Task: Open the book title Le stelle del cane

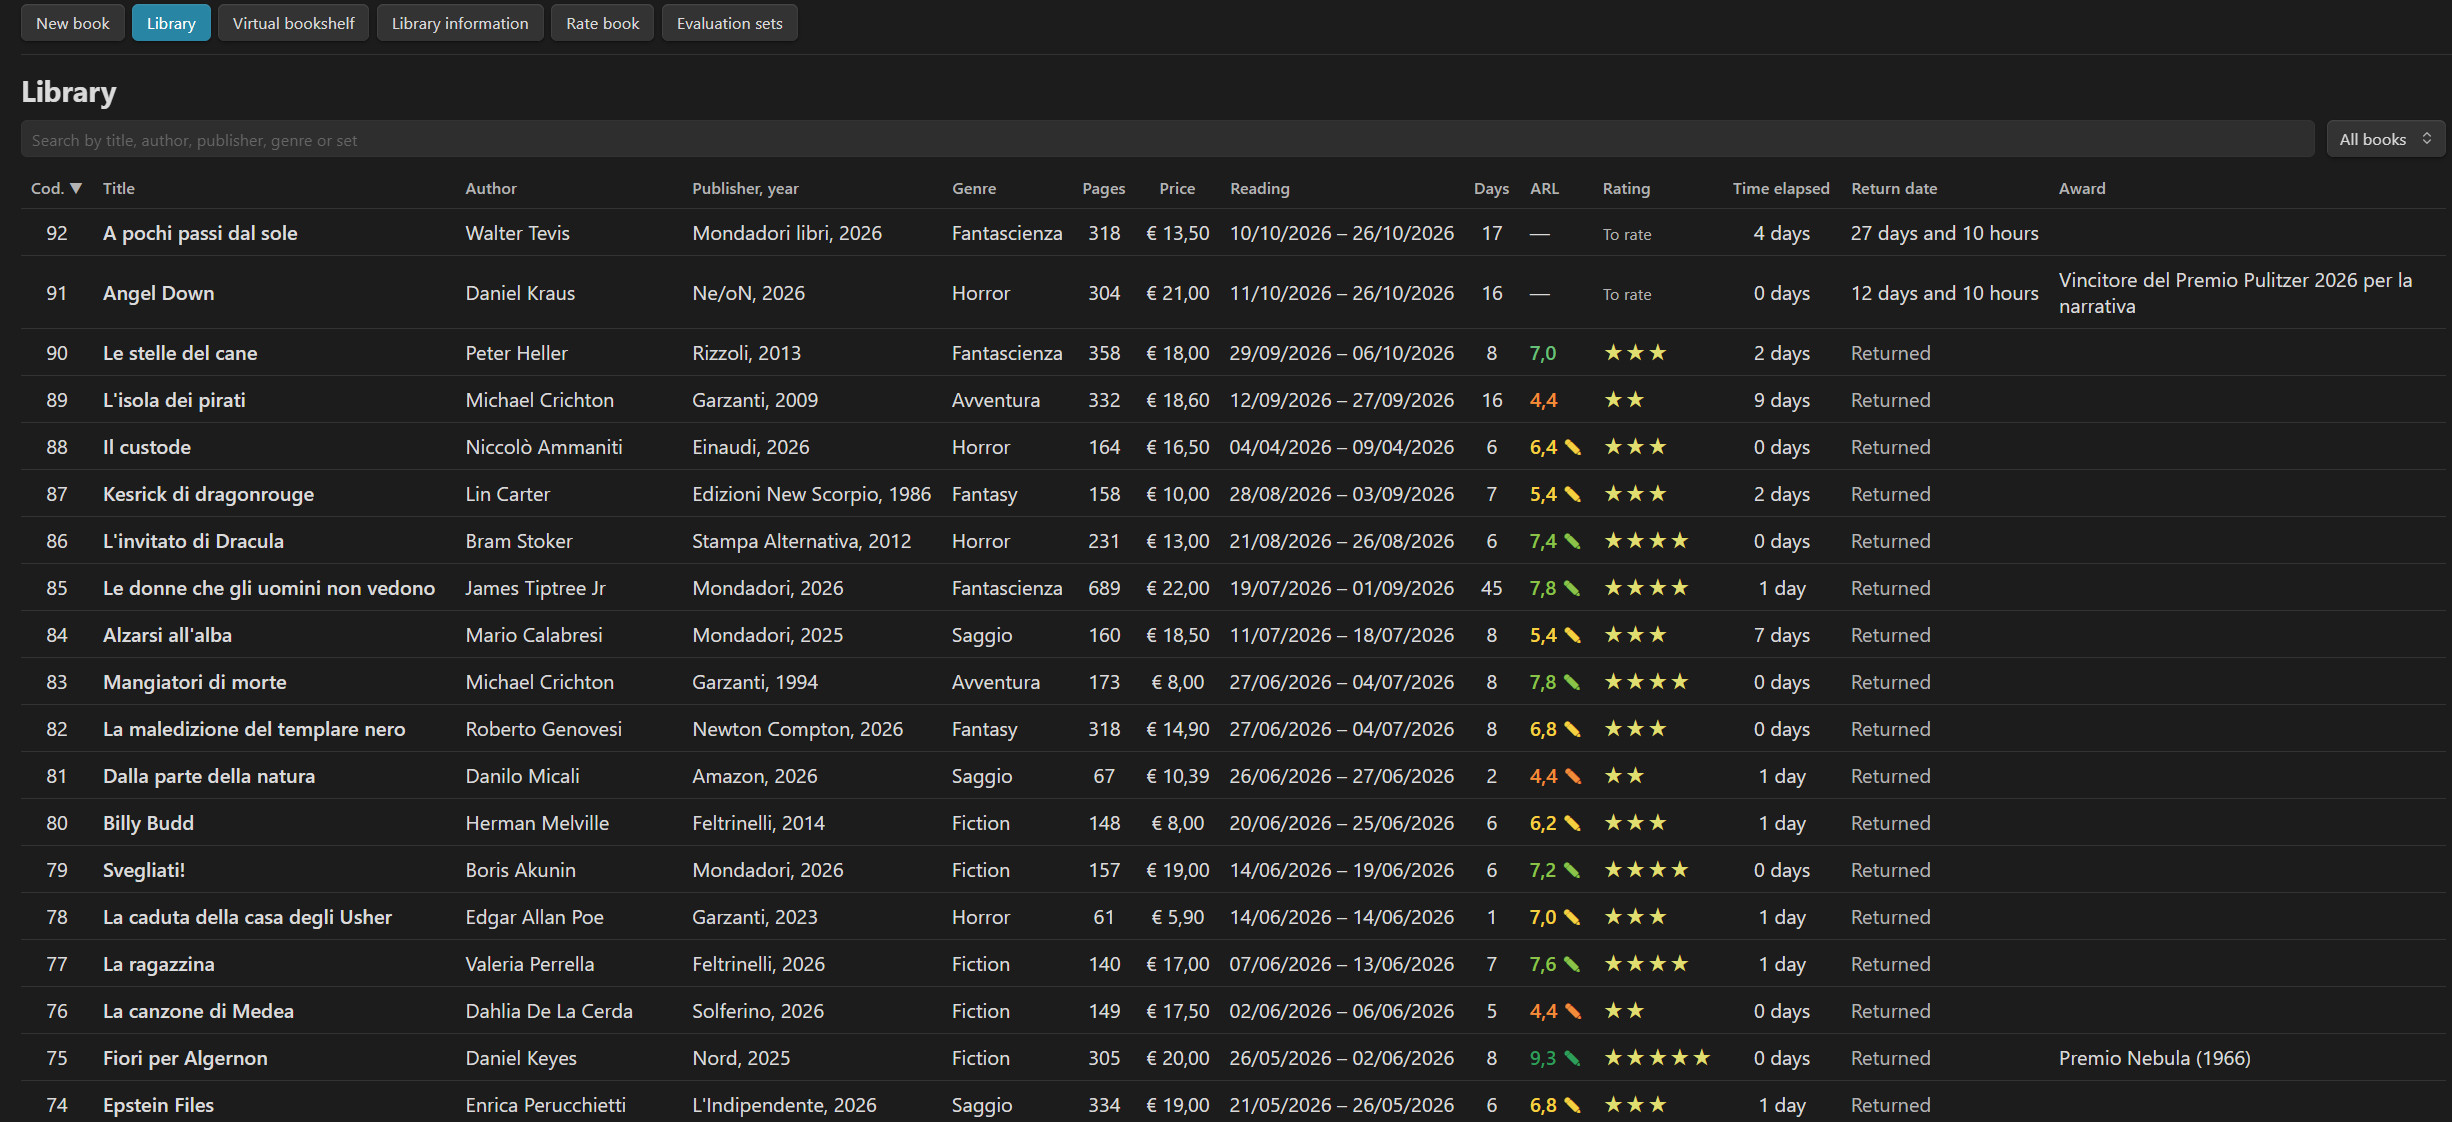Action: (180, 353)
